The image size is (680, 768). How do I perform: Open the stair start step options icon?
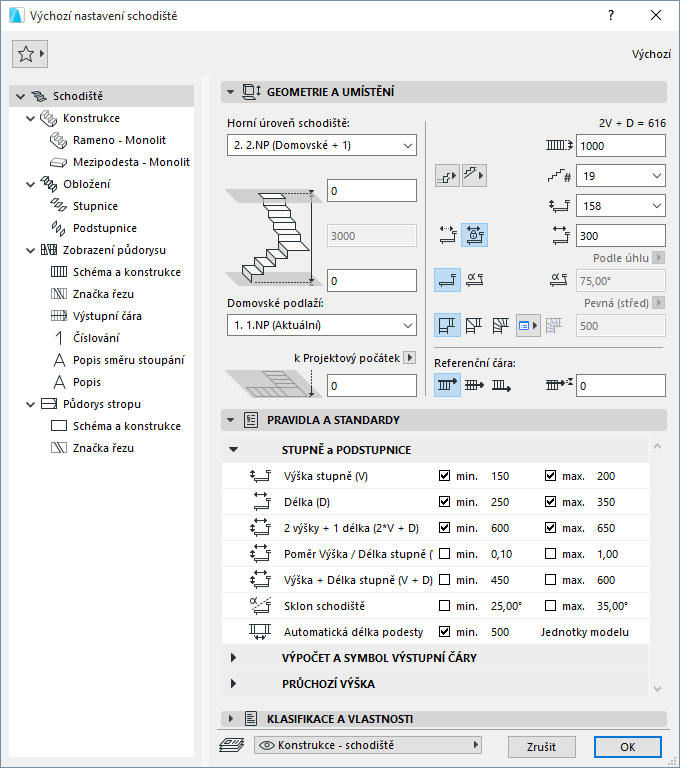[447, 175]
